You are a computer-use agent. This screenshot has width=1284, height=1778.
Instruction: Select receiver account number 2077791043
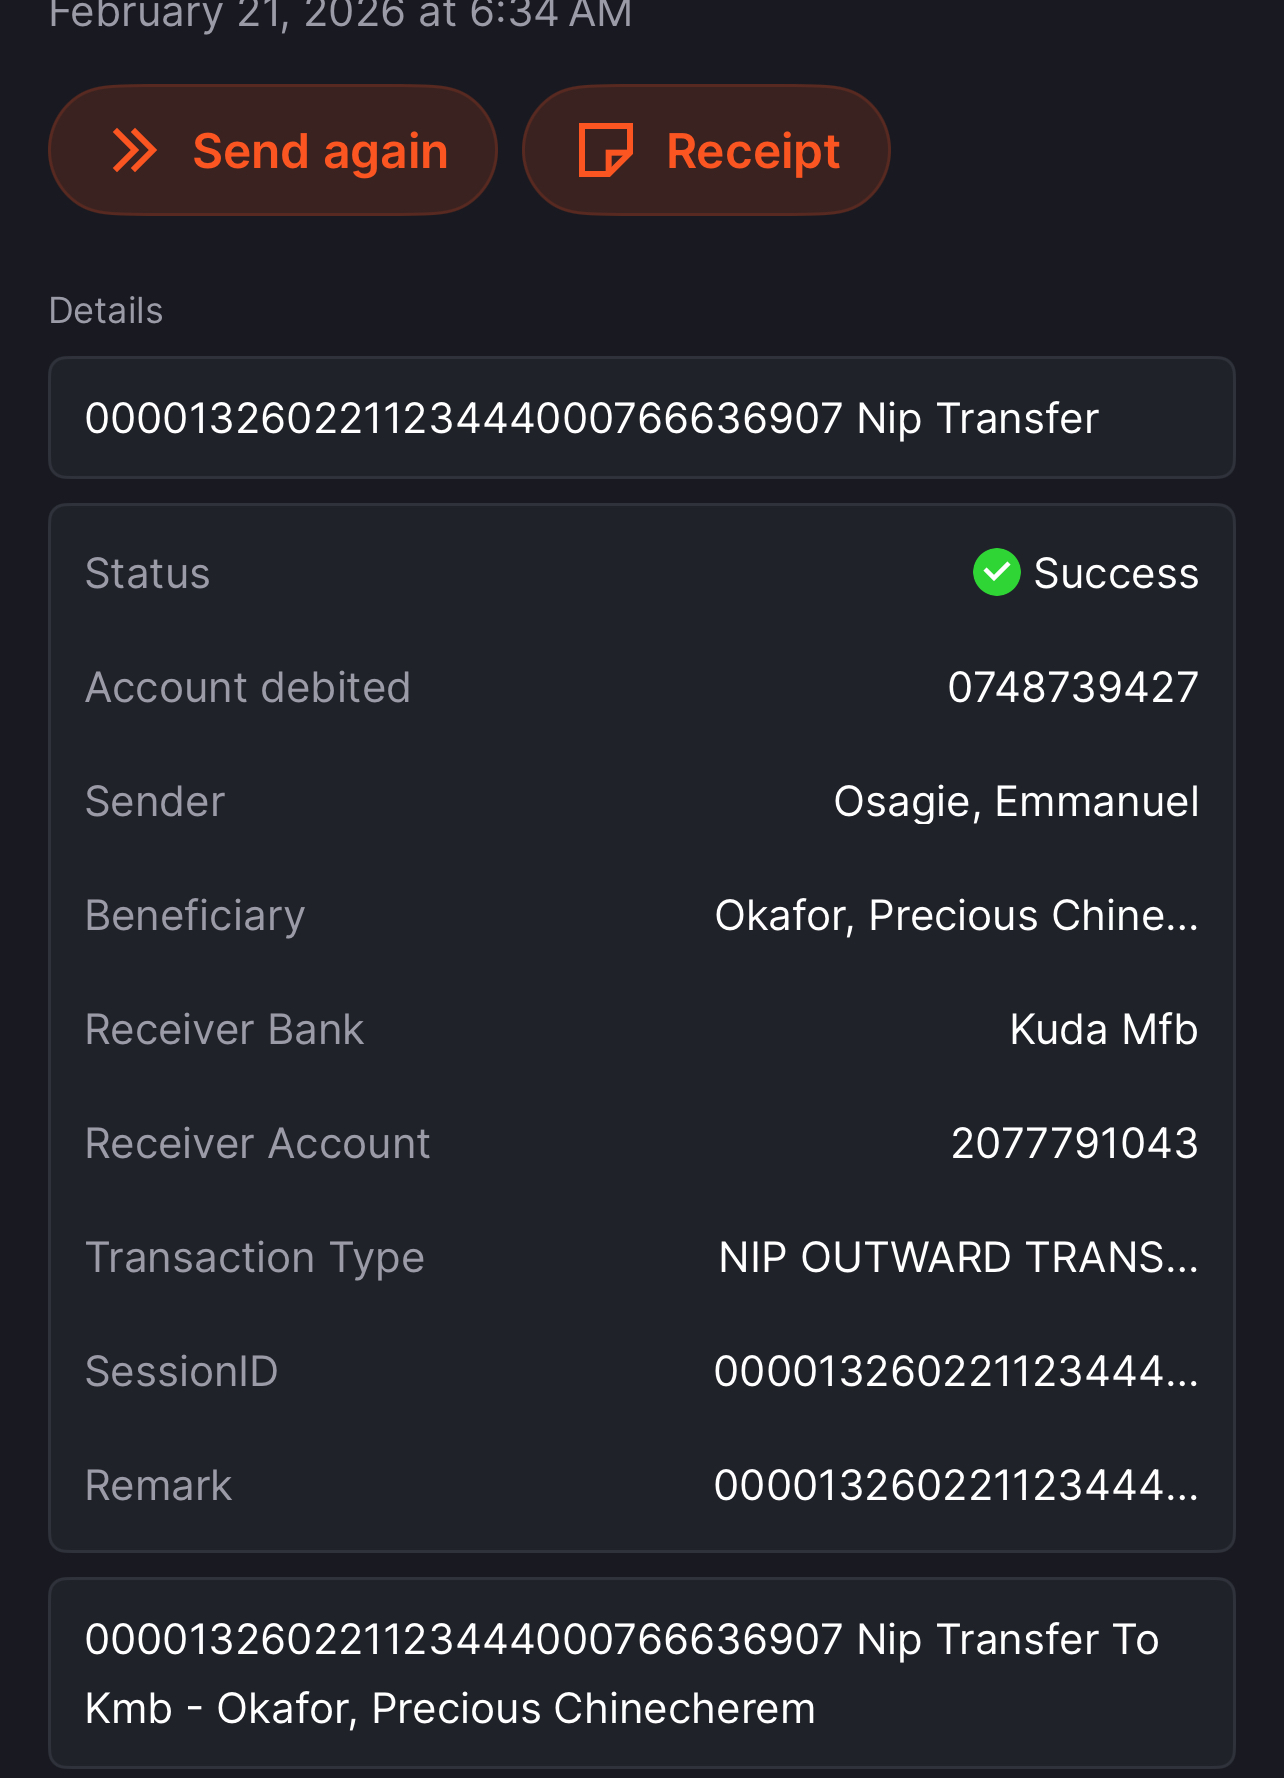[x=1074, y=1144]
